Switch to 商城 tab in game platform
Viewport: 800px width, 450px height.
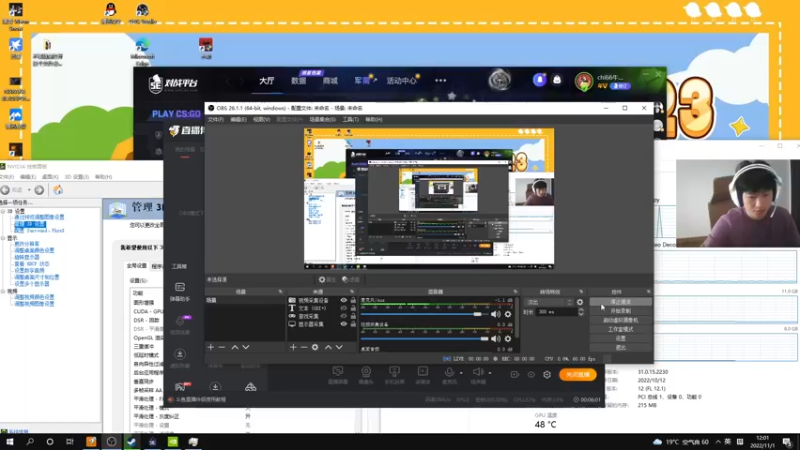(x=330, y=81)
